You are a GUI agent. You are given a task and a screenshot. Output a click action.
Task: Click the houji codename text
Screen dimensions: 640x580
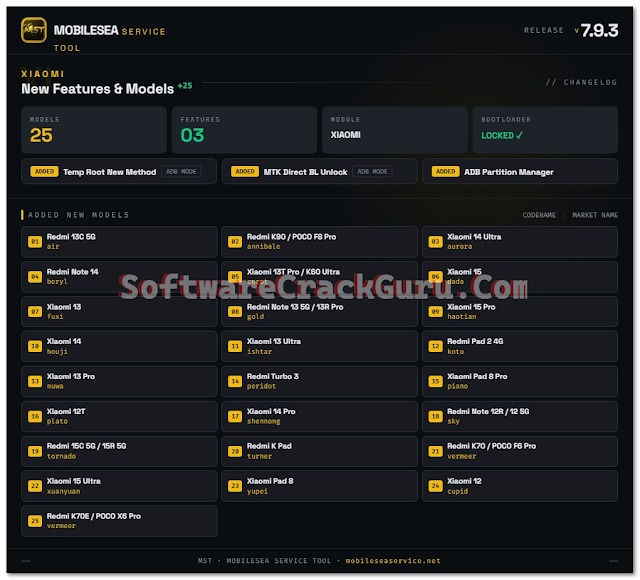(57, 351)
